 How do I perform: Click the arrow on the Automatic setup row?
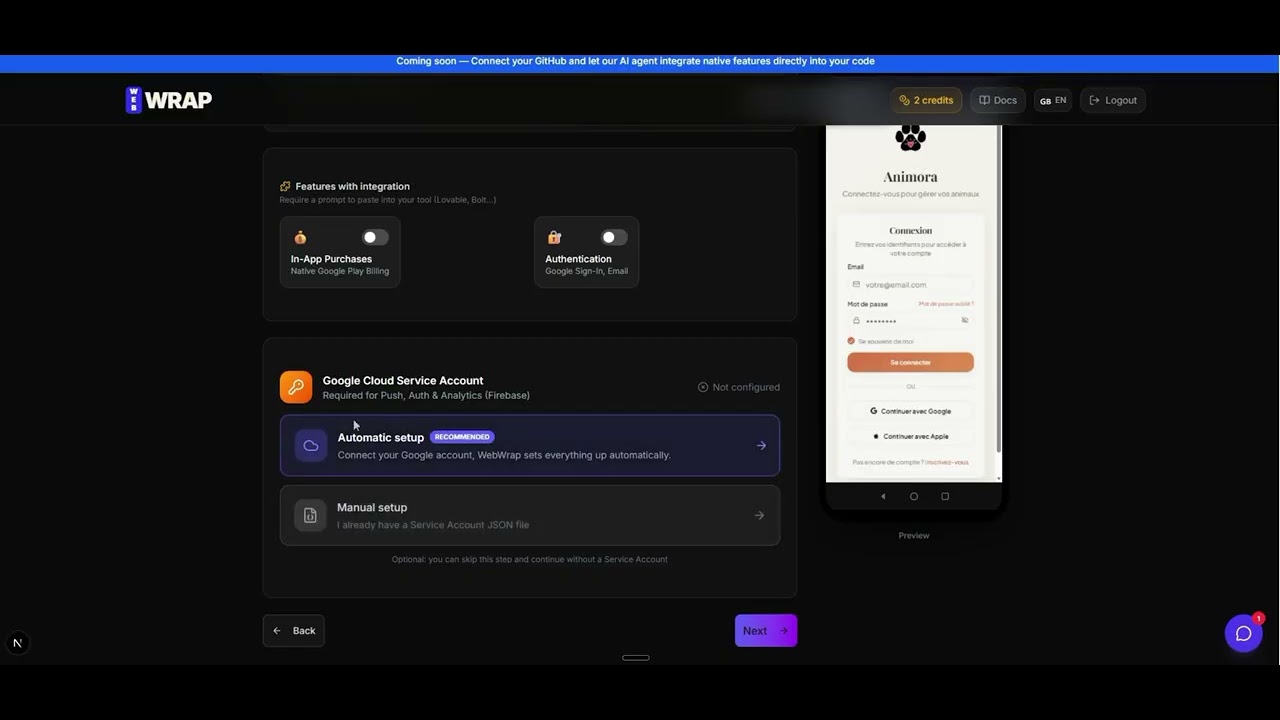(x=761, y=446)
